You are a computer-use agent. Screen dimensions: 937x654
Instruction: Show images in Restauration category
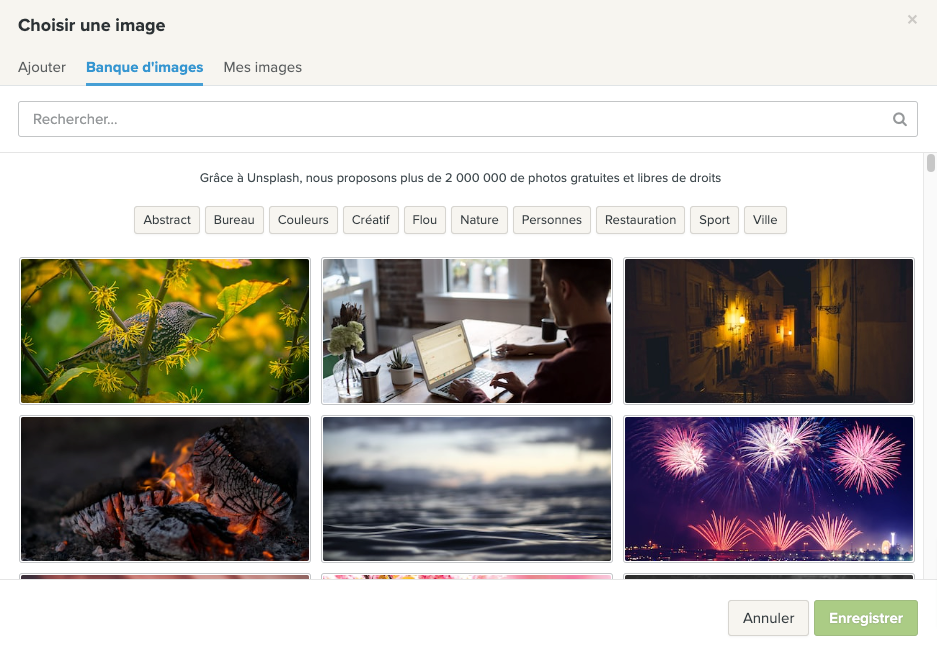coord(641,220)
